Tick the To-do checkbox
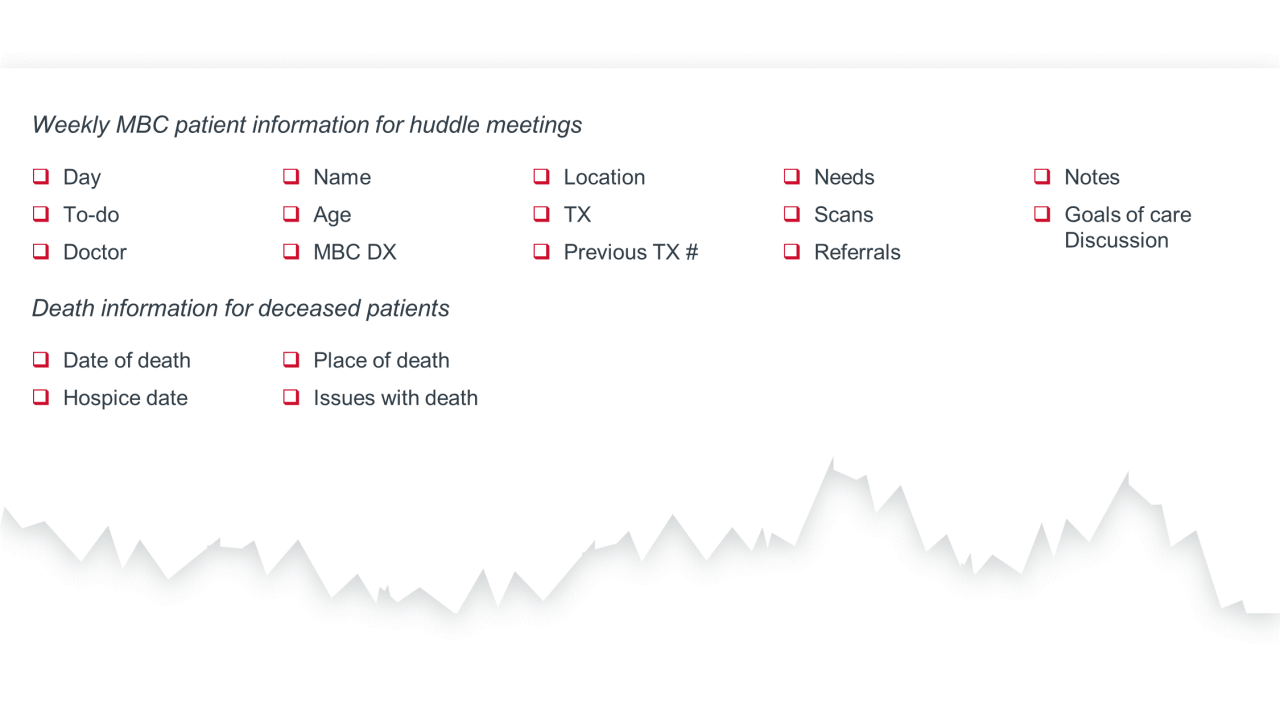 41,214
